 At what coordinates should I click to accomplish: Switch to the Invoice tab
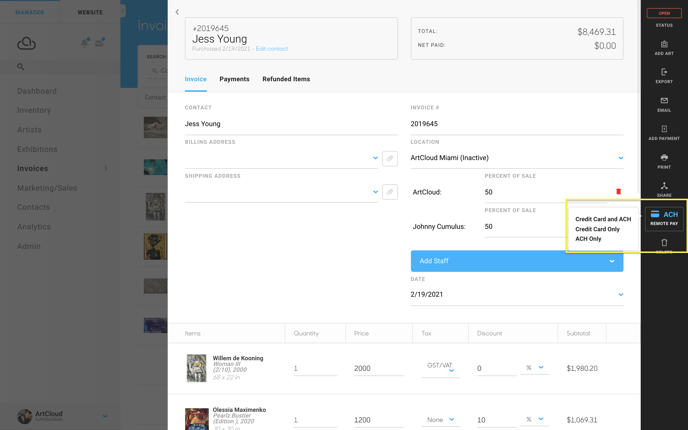(x=195, y=79)
